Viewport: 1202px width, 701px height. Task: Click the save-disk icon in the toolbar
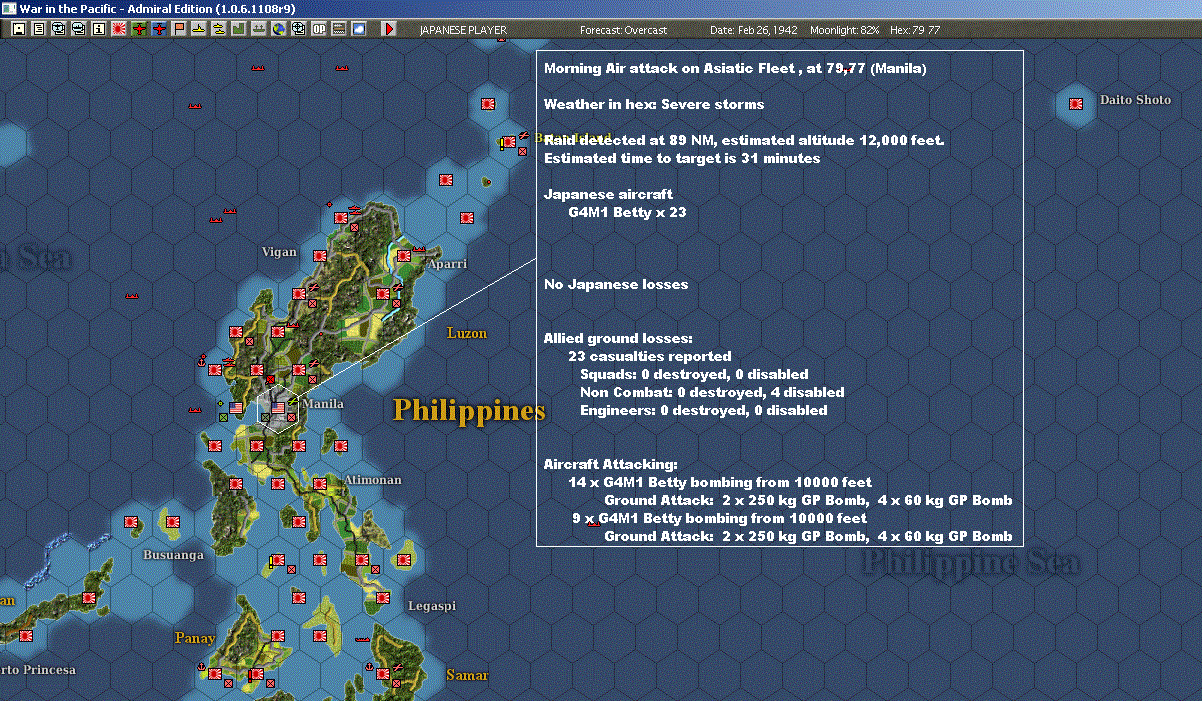point(18,29)
